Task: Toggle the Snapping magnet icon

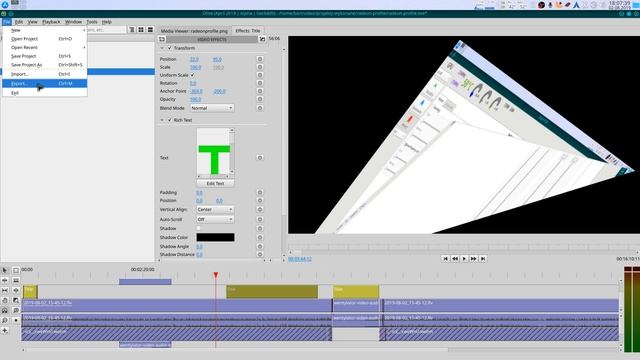Action: click(4, 310)
